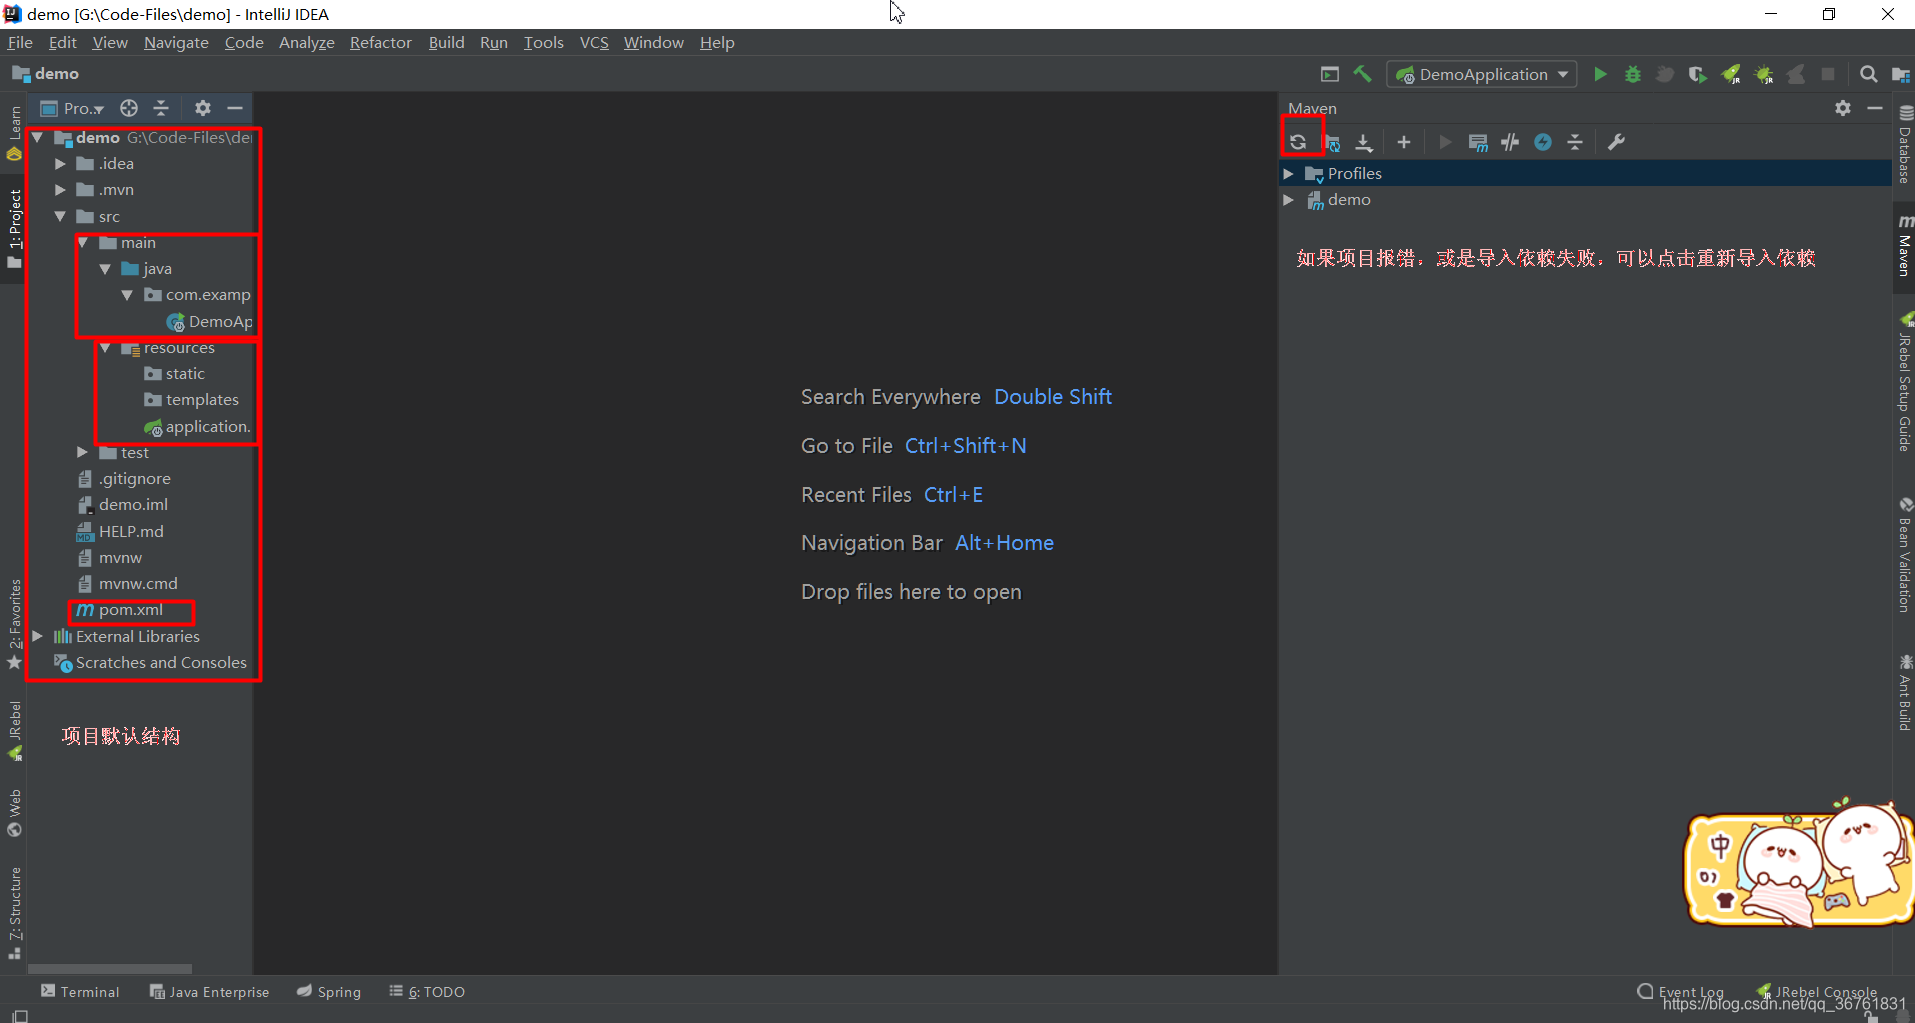Hide the Maven tool window
The width and height of the screenshot is (1915, 1023).
coord(1875,108)
